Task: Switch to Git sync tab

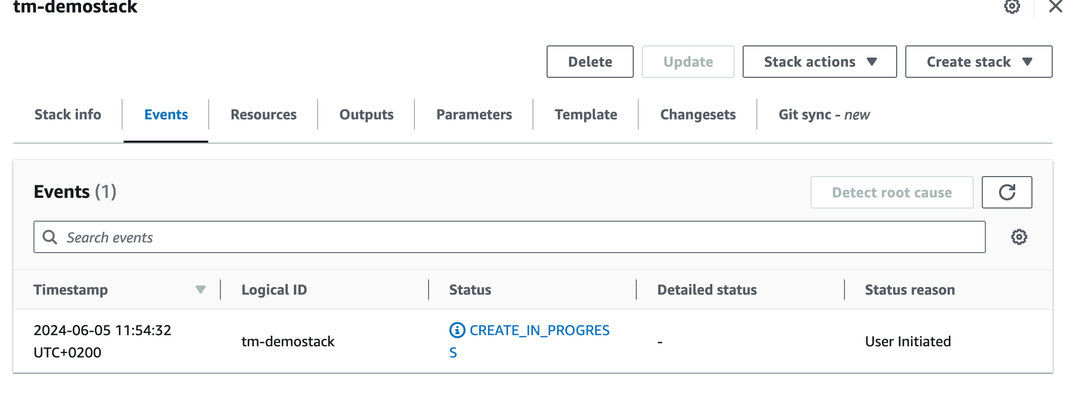Action: [x=824, y=114]
